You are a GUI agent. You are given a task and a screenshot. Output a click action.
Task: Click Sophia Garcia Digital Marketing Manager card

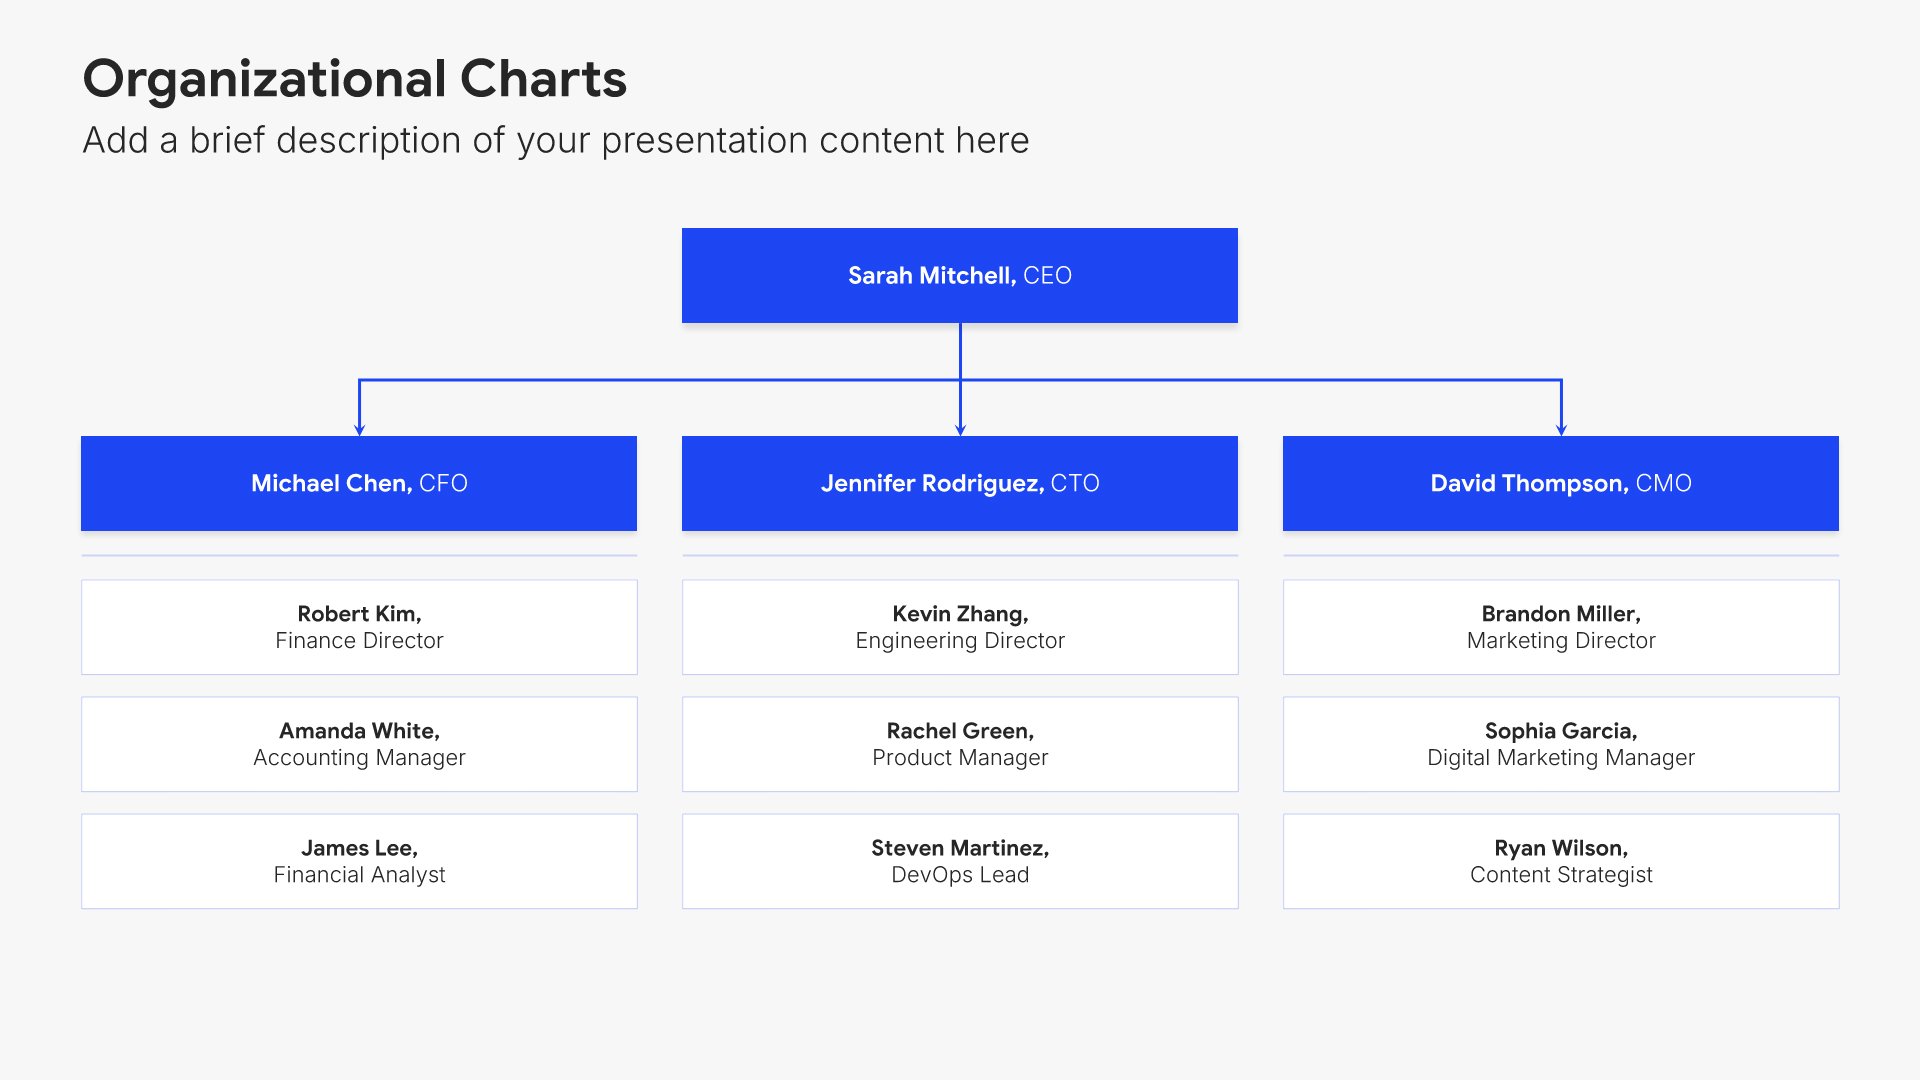click(1560, 744)
